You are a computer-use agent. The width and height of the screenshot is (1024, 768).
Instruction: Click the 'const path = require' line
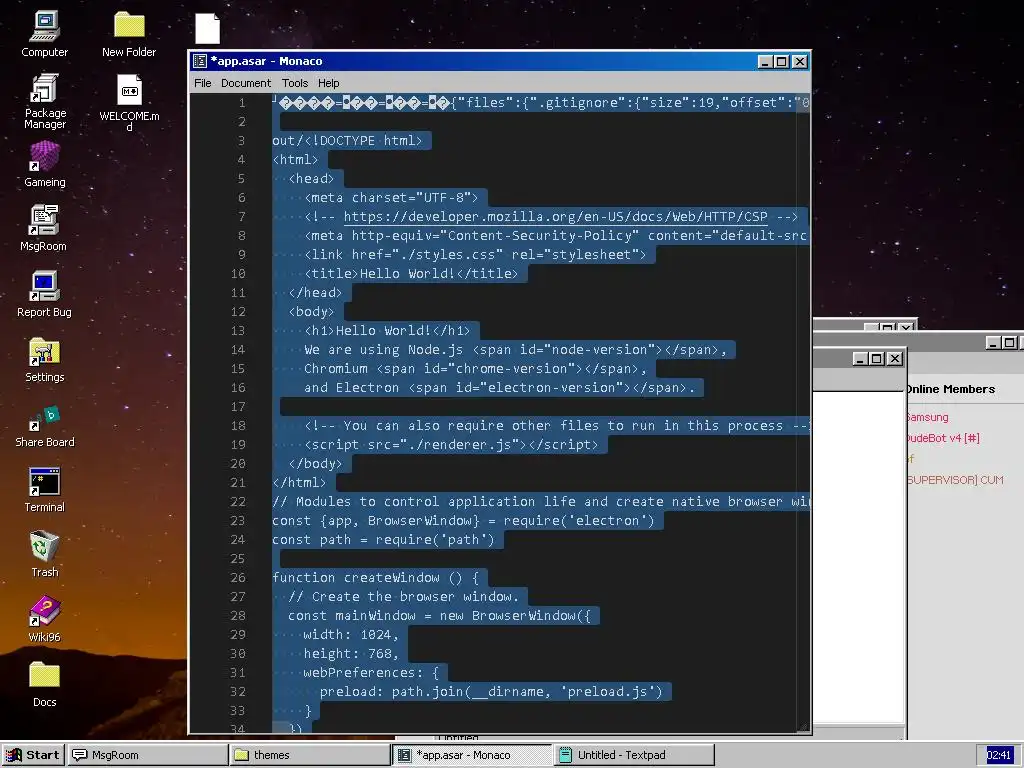(x=383, y=539)
